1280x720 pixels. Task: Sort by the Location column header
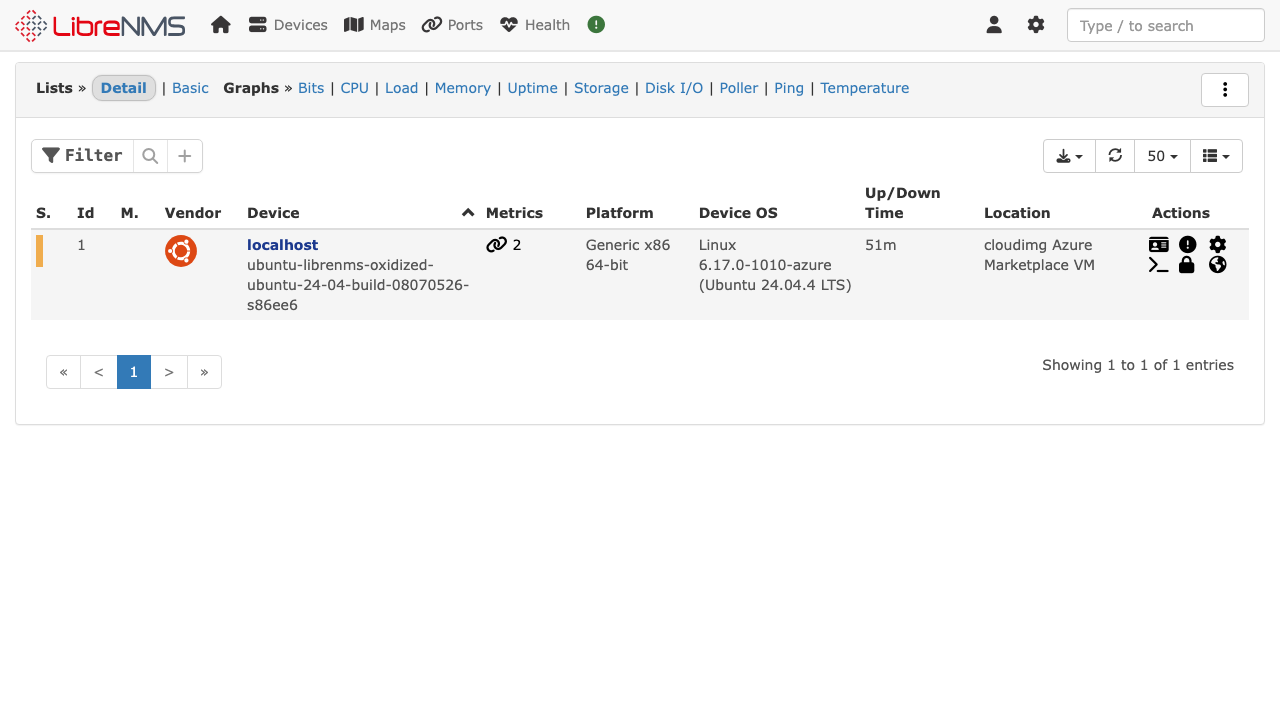pyautogui.click(x=1017, y=213)
